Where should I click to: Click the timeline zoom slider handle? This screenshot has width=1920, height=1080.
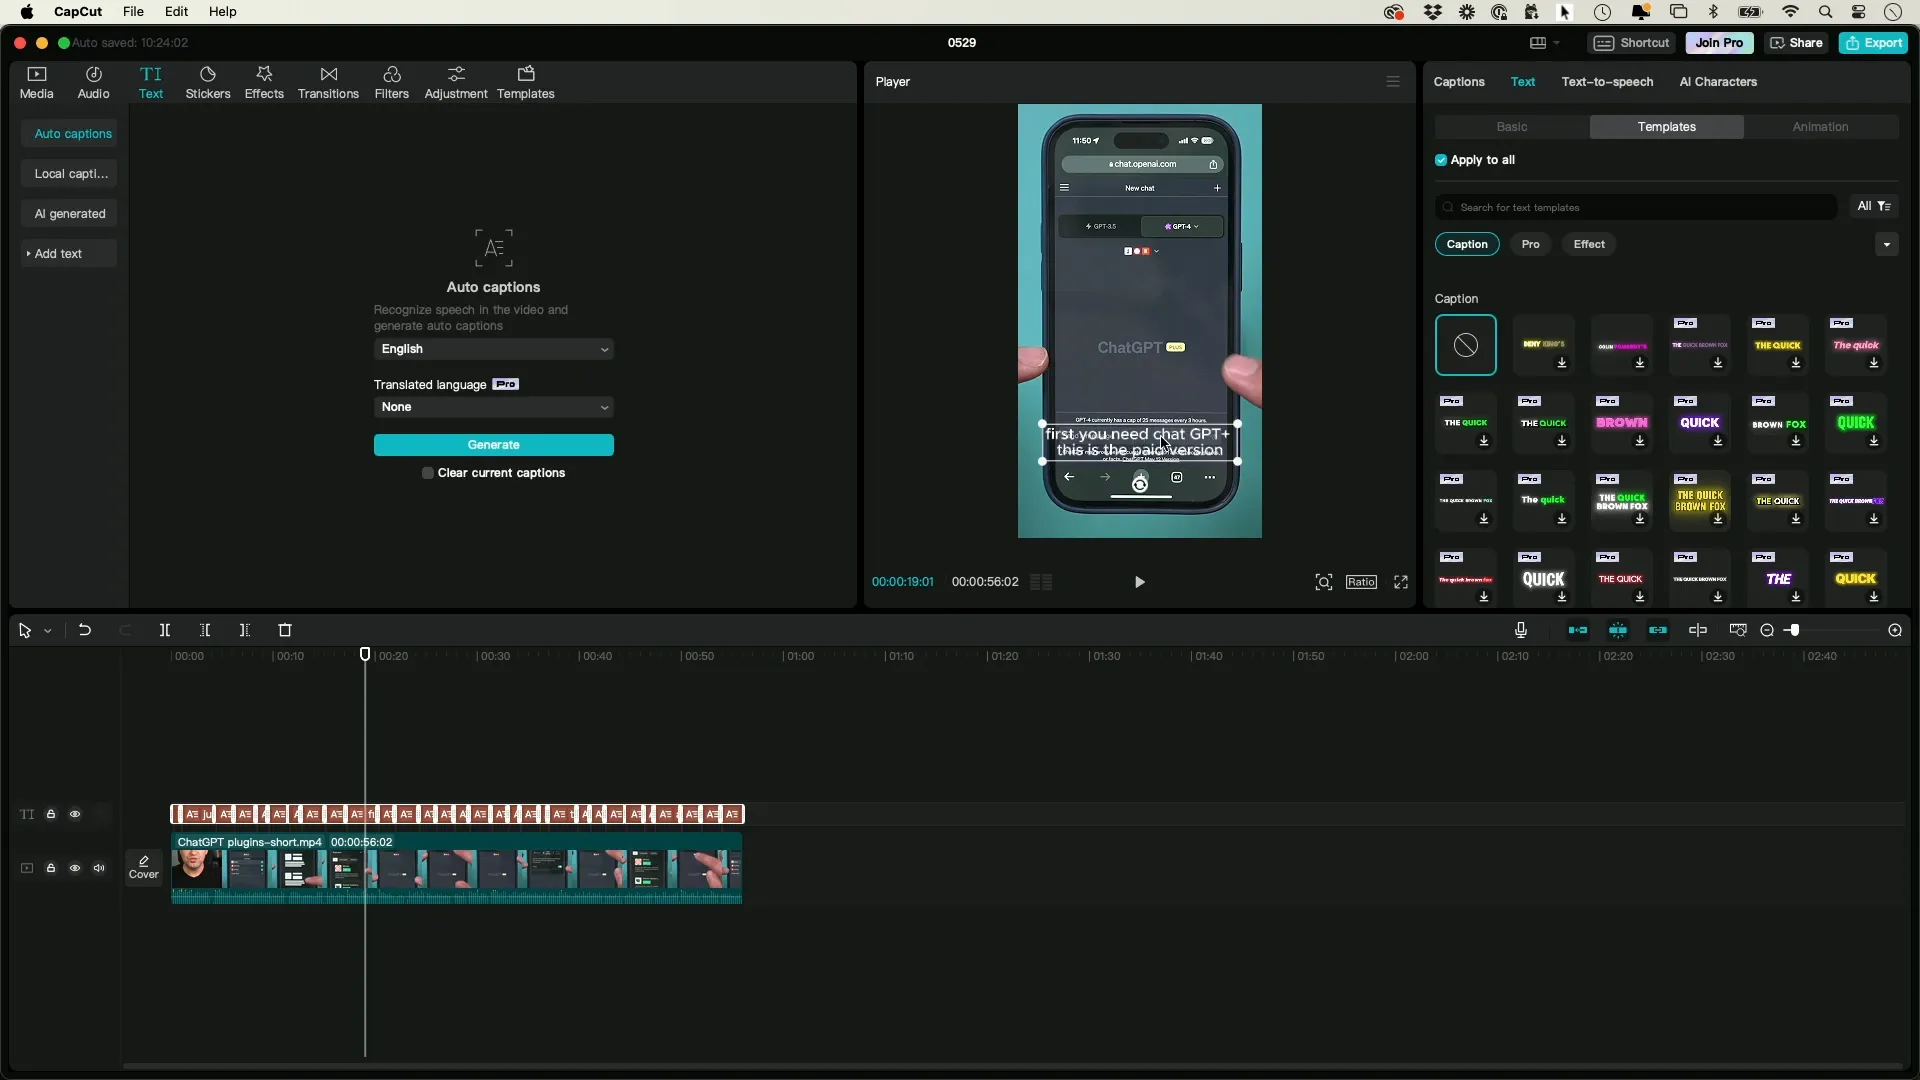coord(1795,630)
